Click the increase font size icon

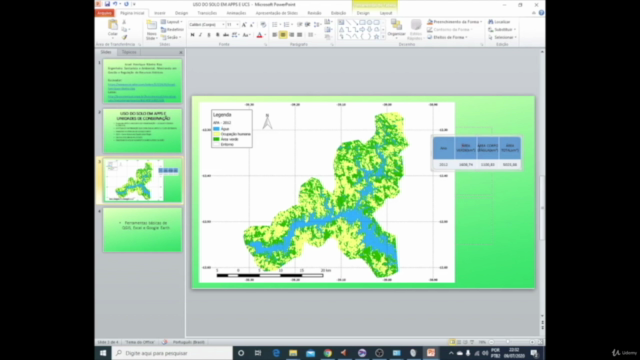(244, 25)
